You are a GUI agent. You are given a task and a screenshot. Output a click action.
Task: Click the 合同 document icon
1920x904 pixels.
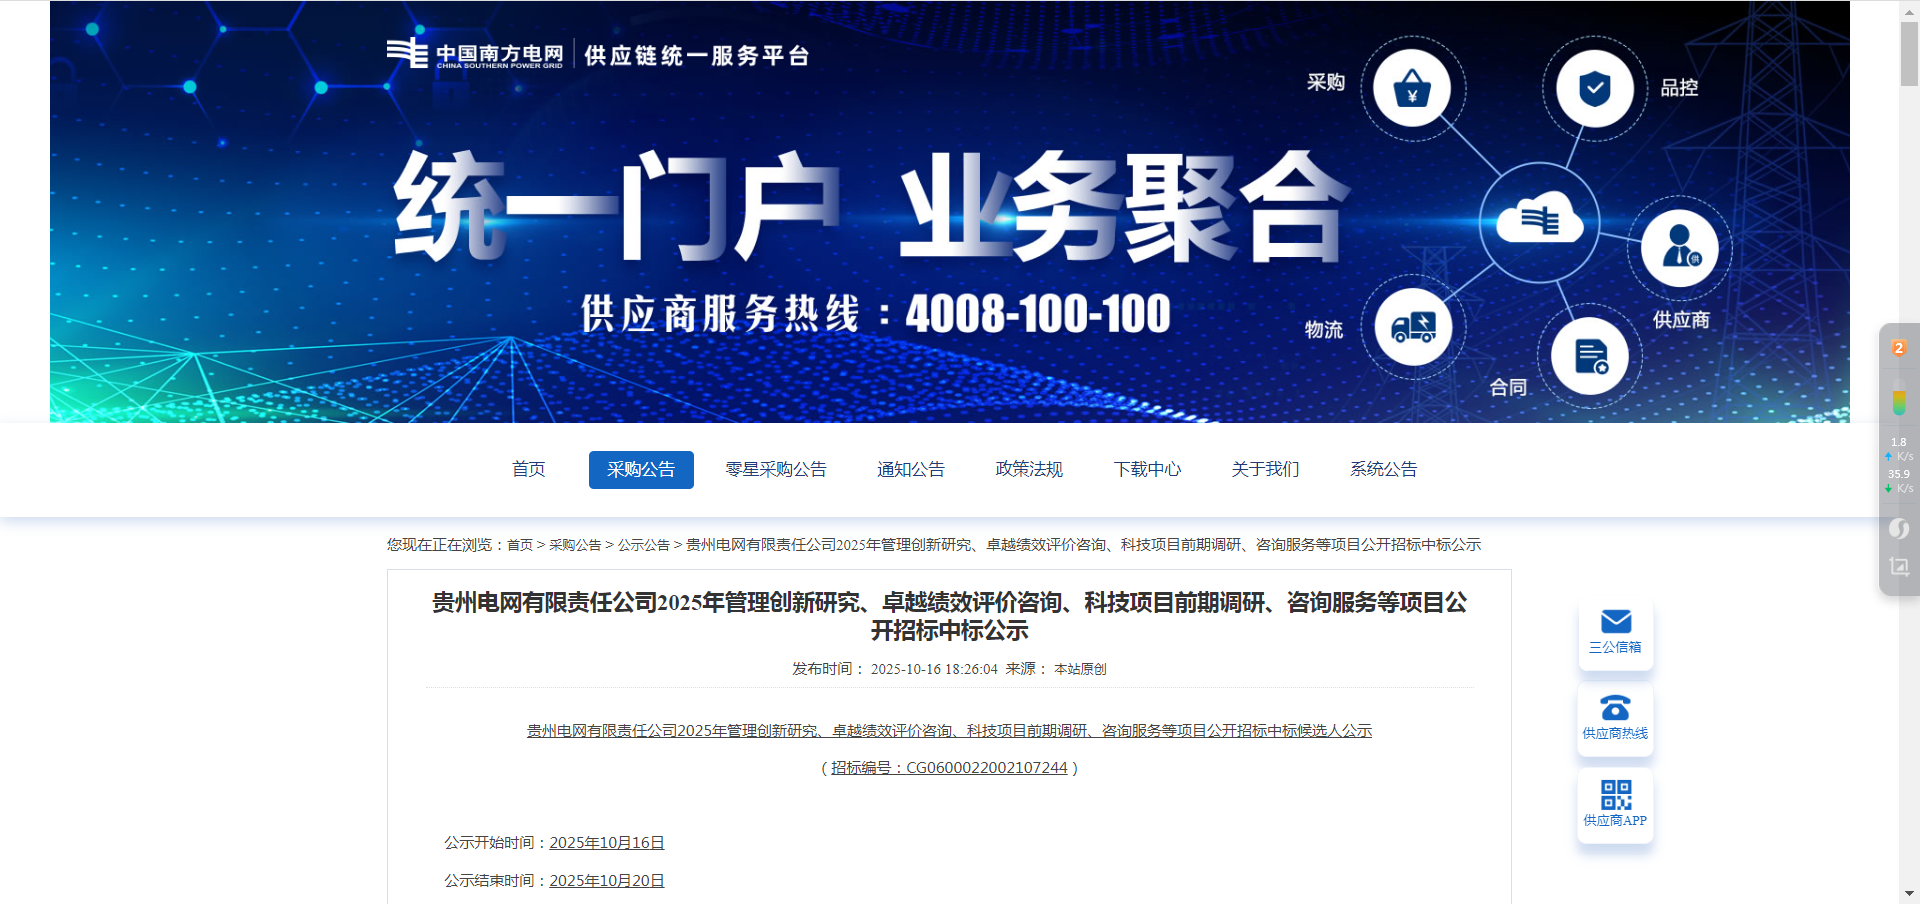pos(1590,356)
